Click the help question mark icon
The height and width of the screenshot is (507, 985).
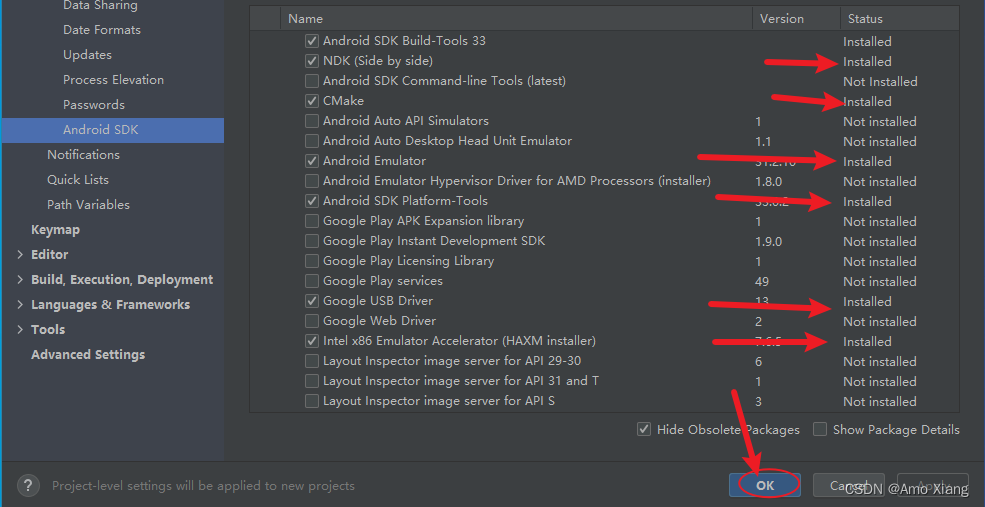29,485
